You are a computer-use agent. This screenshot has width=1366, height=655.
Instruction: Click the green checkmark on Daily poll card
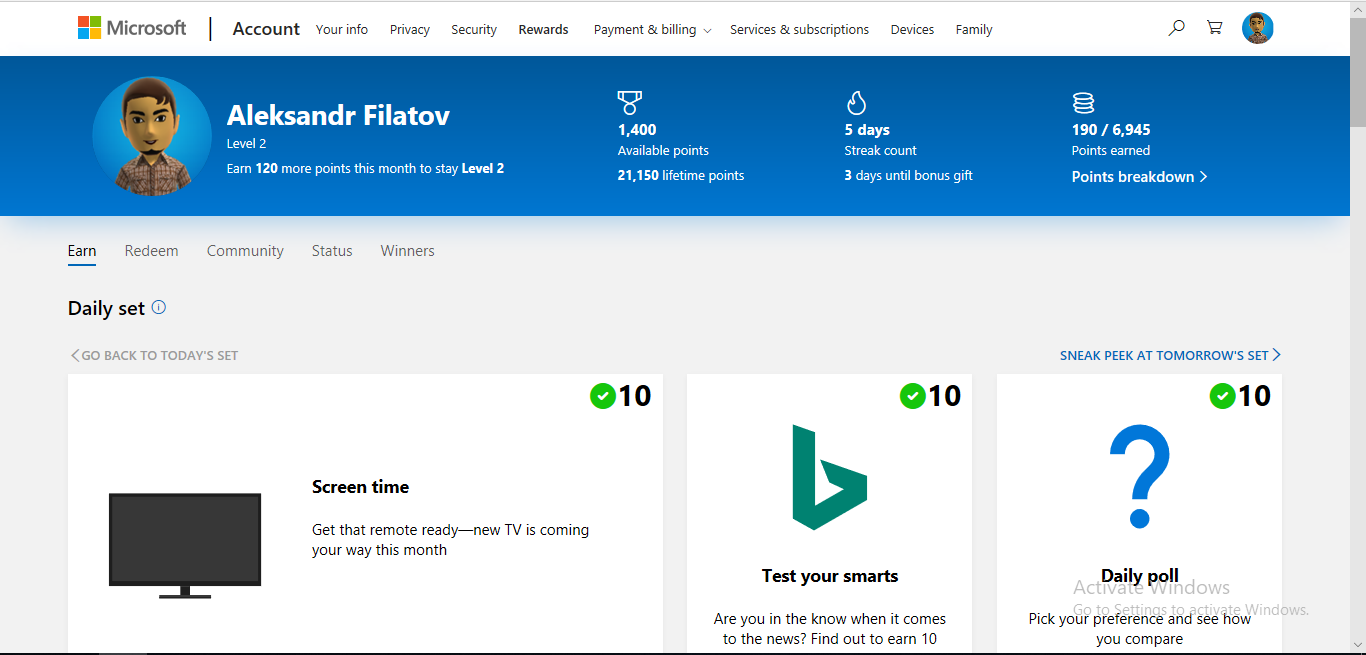1222,396
